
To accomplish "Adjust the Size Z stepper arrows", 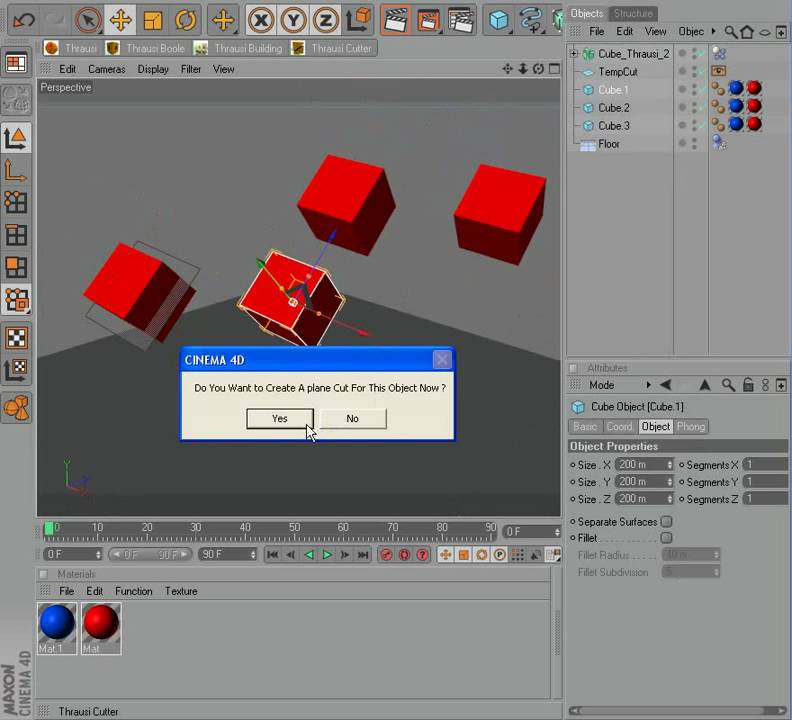I will coord(670,499).
